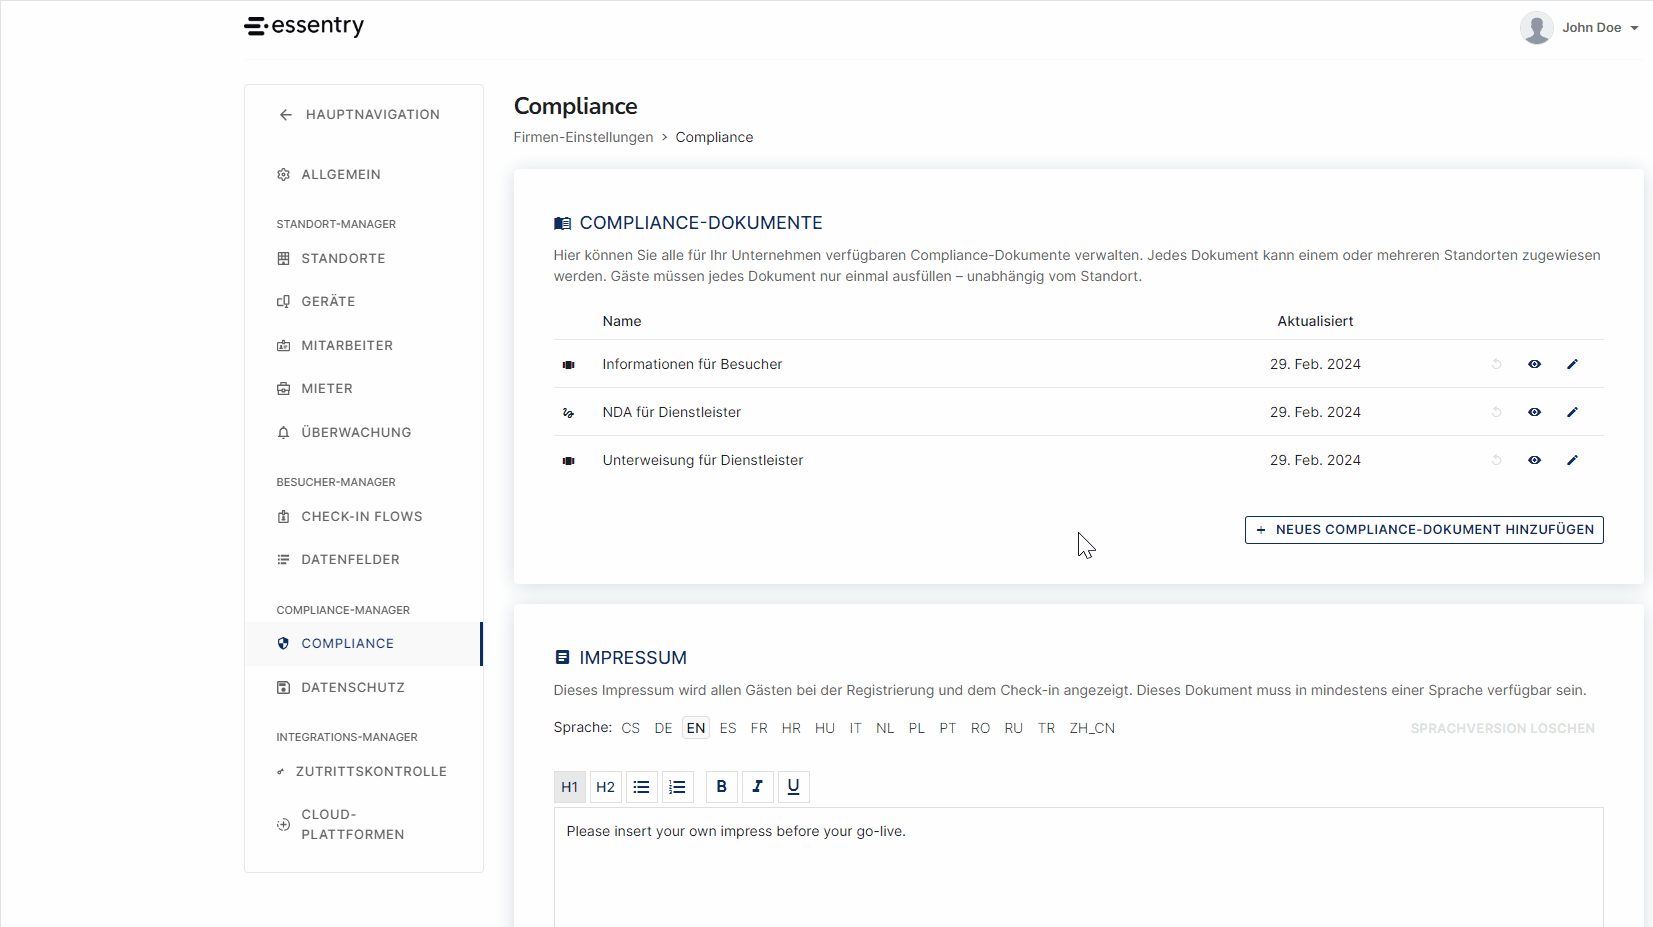The width and height of the screenshot is (1653, 927).
Task: Edit NDA für Dienstleister with pencil icon
Action: click(1572, 413)
